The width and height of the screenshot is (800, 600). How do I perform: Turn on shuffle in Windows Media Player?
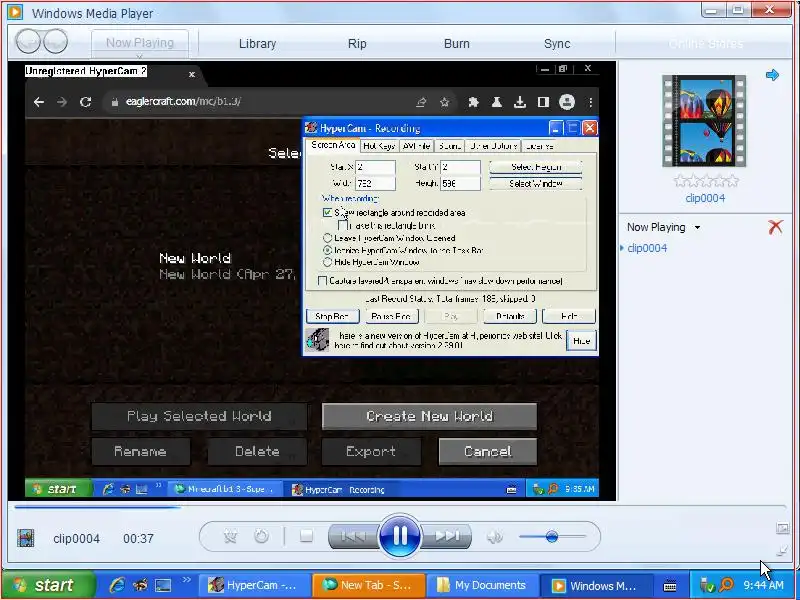click(231, 536)
